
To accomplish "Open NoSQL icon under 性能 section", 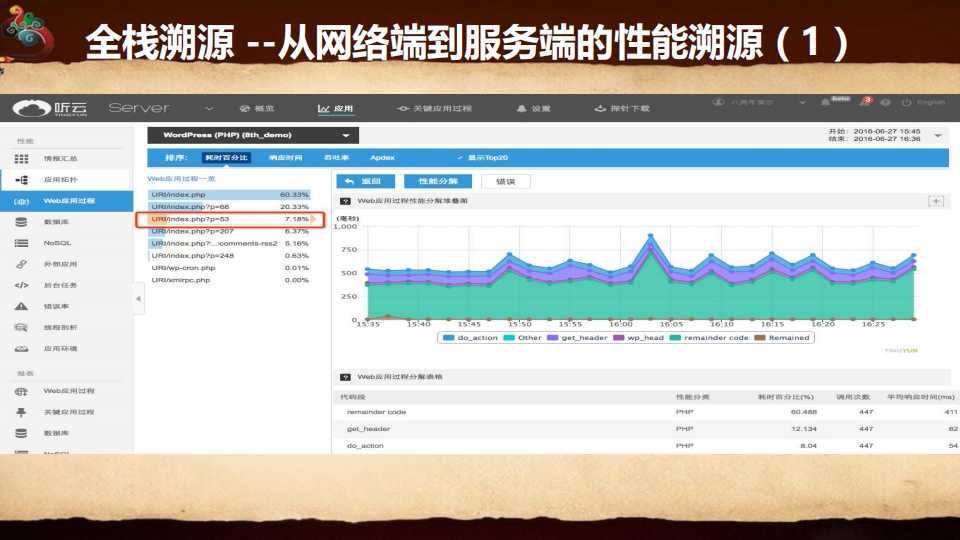I will [x=21, y=243].
